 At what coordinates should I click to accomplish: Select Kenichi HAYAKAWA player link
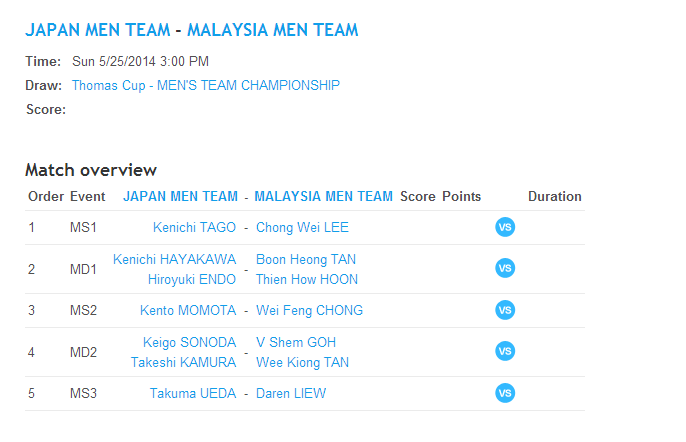tap(174, 259)
